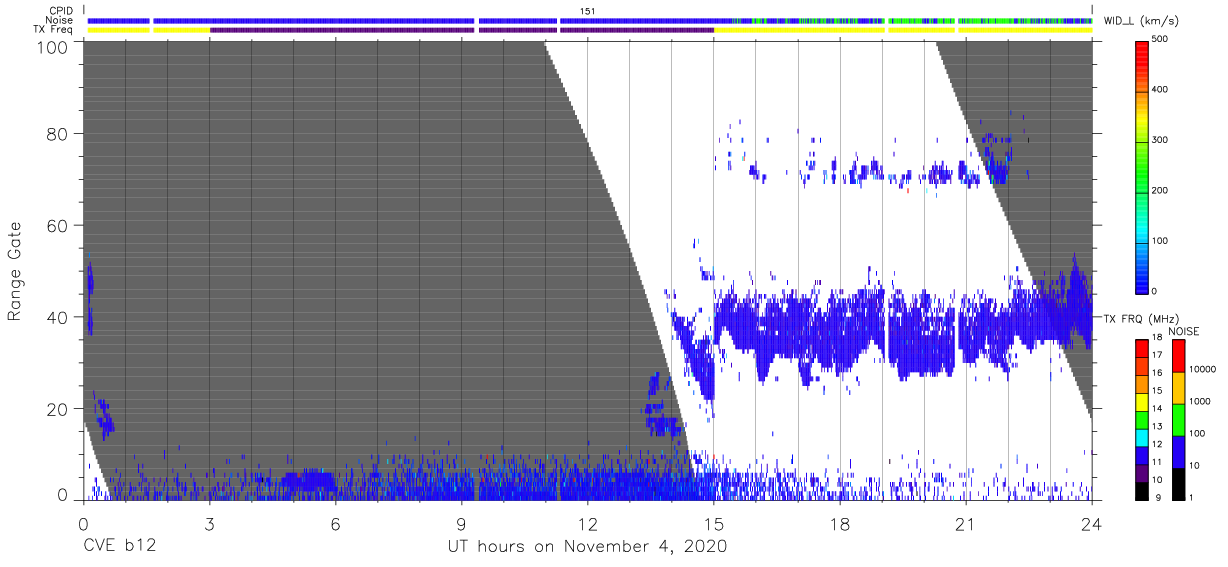The width and height of the screenshot is (1228, 567).
Task: Click the '1000' tick on the NOISE scale
Action: click(1202, 401)
